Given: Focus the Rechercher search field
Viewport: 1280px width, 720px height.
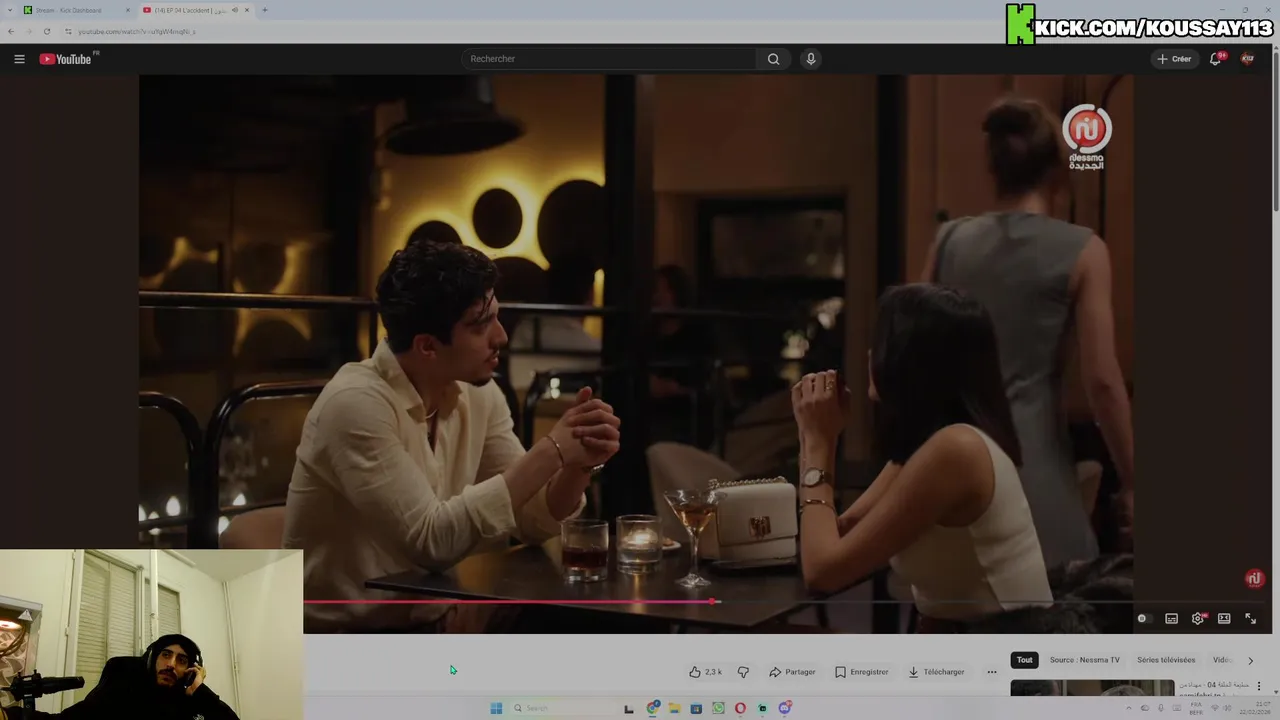Looking at the screenshot, I should 610,59.
